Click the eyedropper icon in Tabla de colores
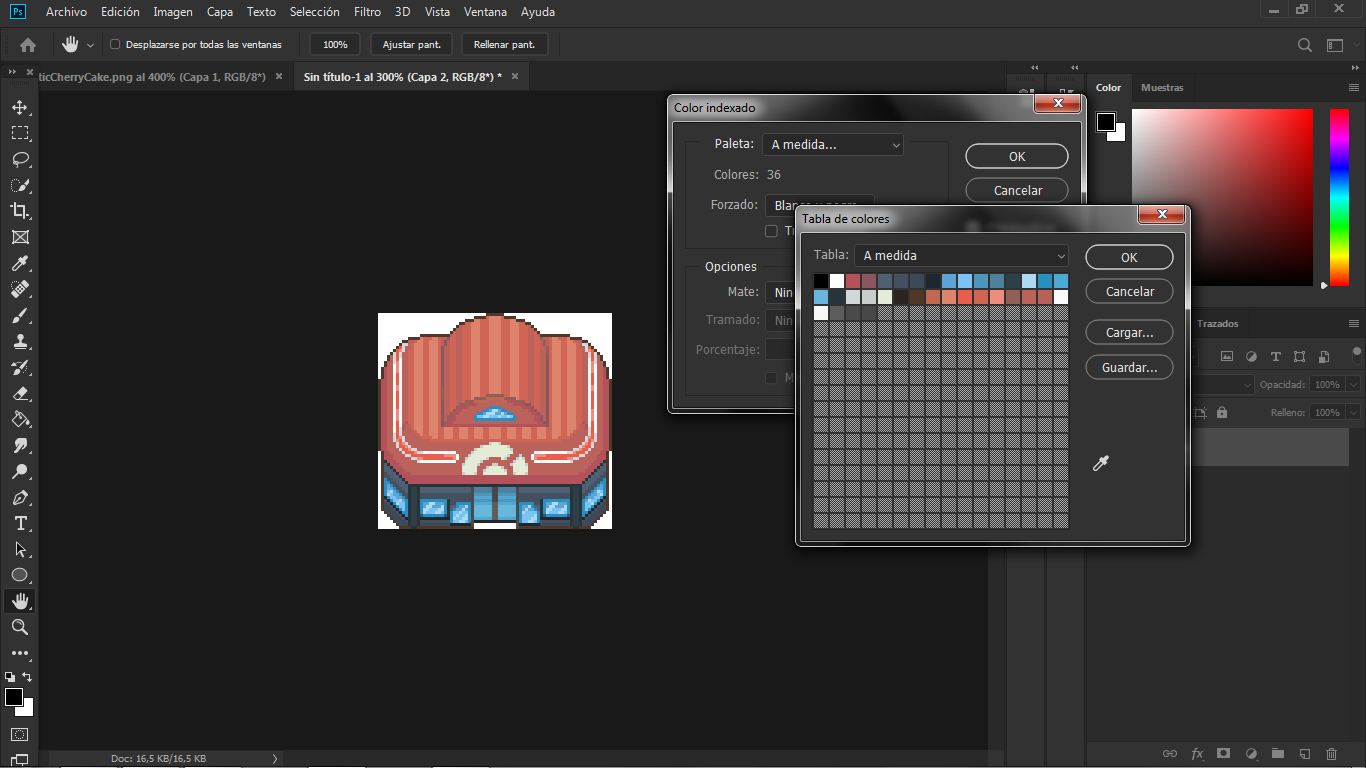The width and height of the screenshot is (1366, 768). coord(1101,463)
